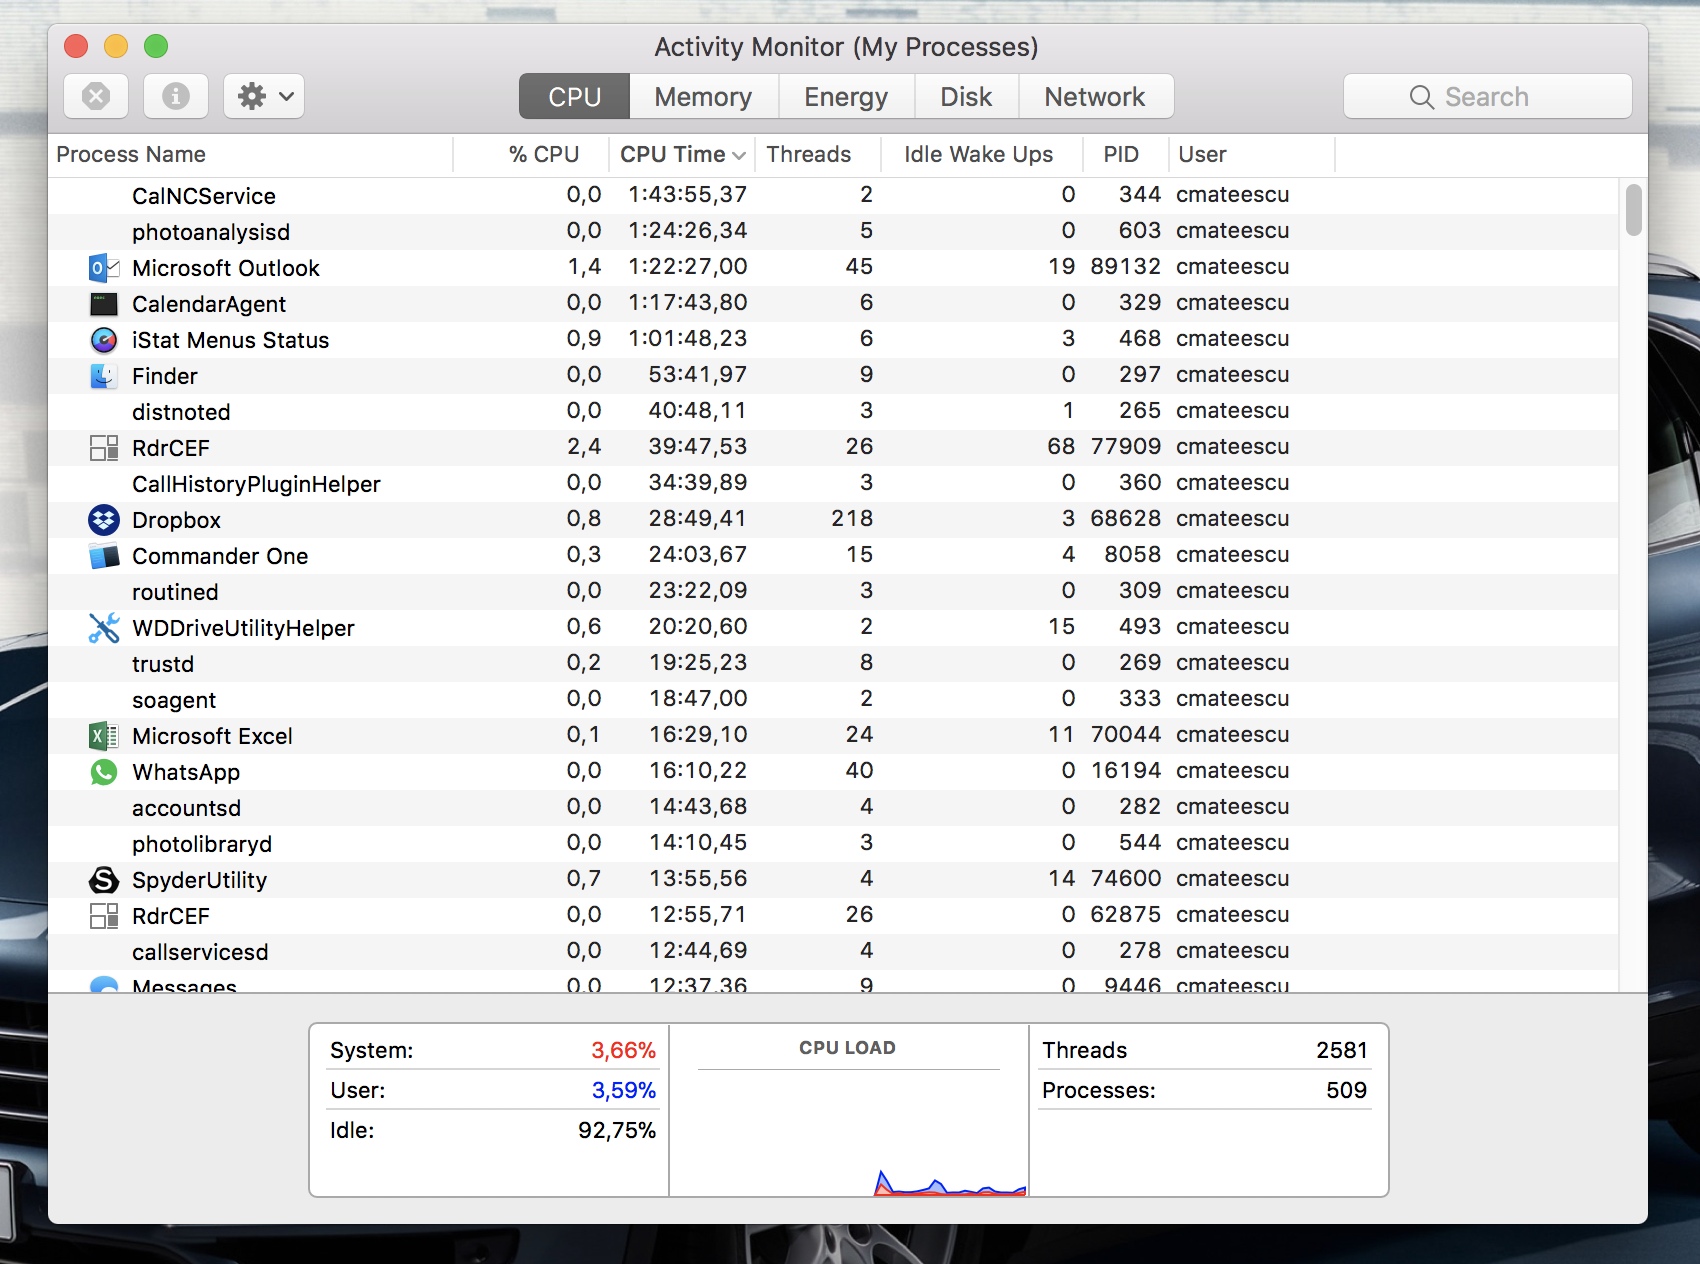Screen dimensions: 1700x1264
Task: Click PID 16194 in the WhatsApp row
Action: [1126, 771]
